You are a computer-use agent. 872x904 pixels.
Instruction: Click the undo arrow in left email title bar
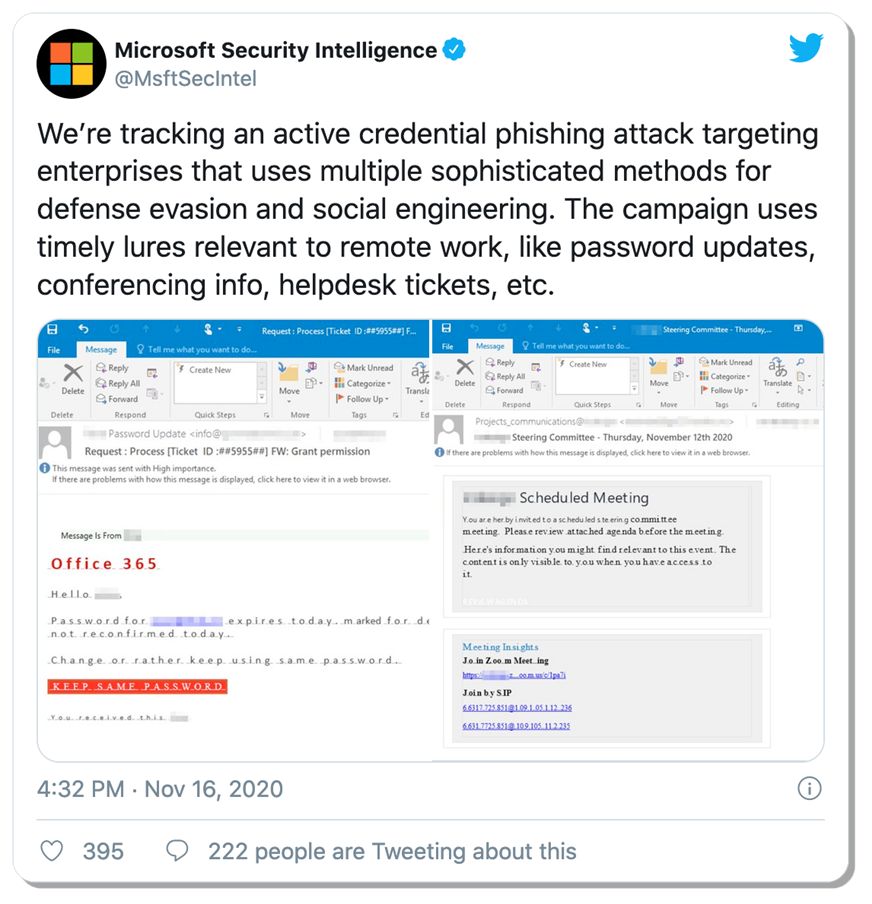(84, 329)
